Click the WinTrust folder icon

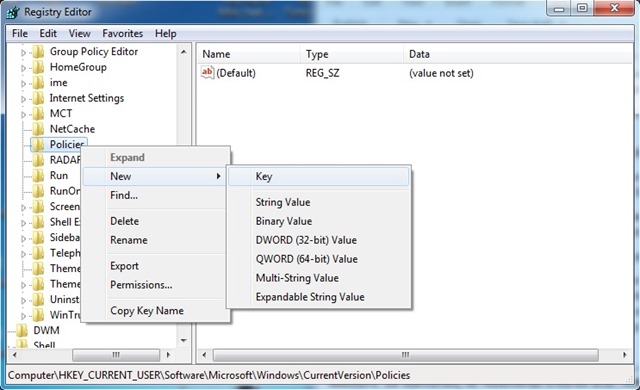point(38,315)
